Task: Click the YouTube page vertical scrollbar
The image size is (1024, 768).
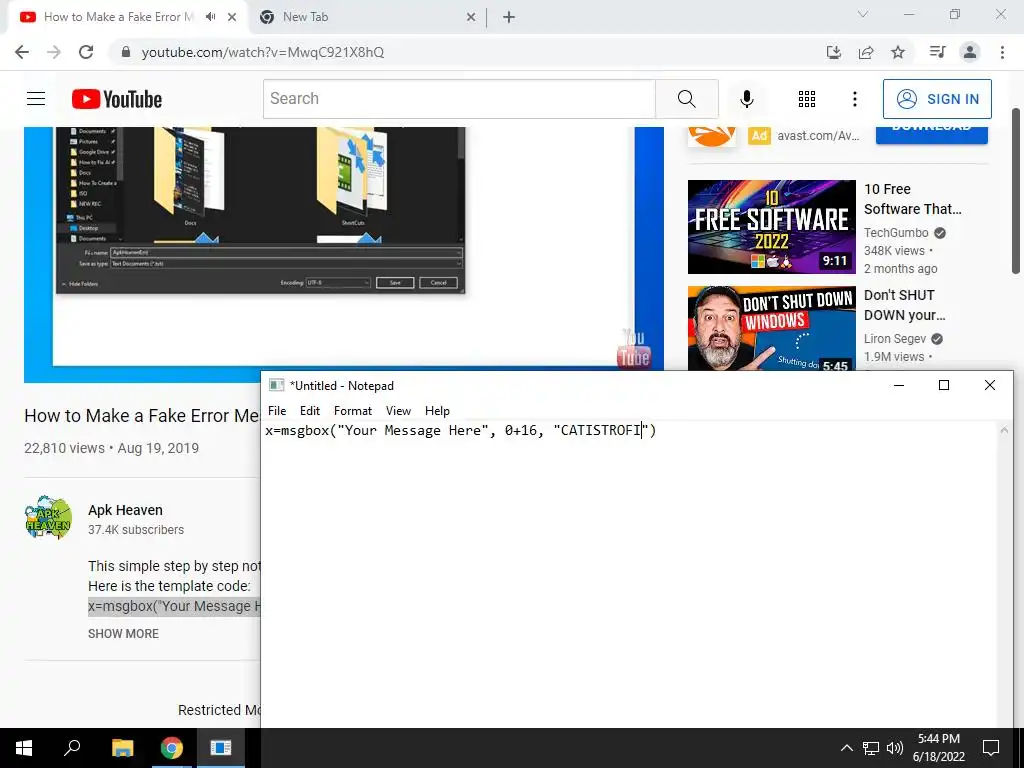Action: coord(1016,191)
